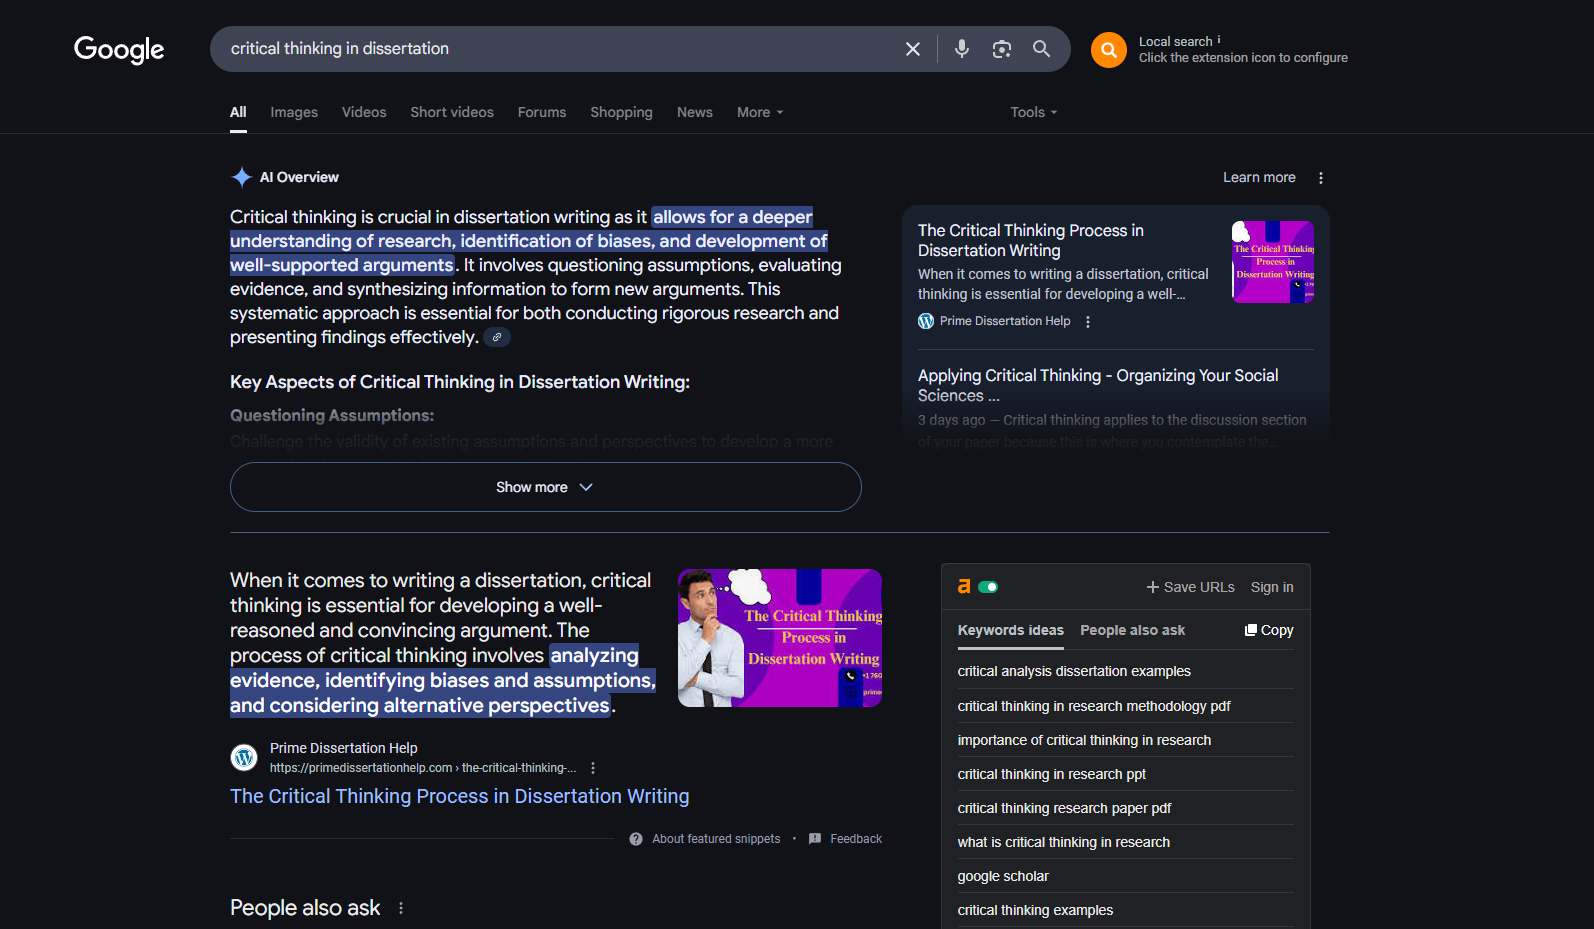Start voice search with microphone icon

tap(962, 49)
